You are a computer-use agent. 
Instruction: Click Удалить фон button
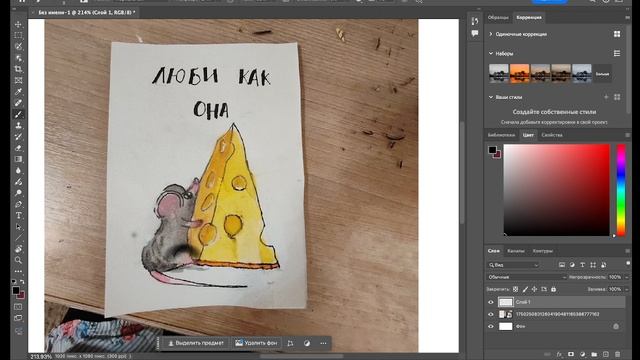(x=256, y=343)
